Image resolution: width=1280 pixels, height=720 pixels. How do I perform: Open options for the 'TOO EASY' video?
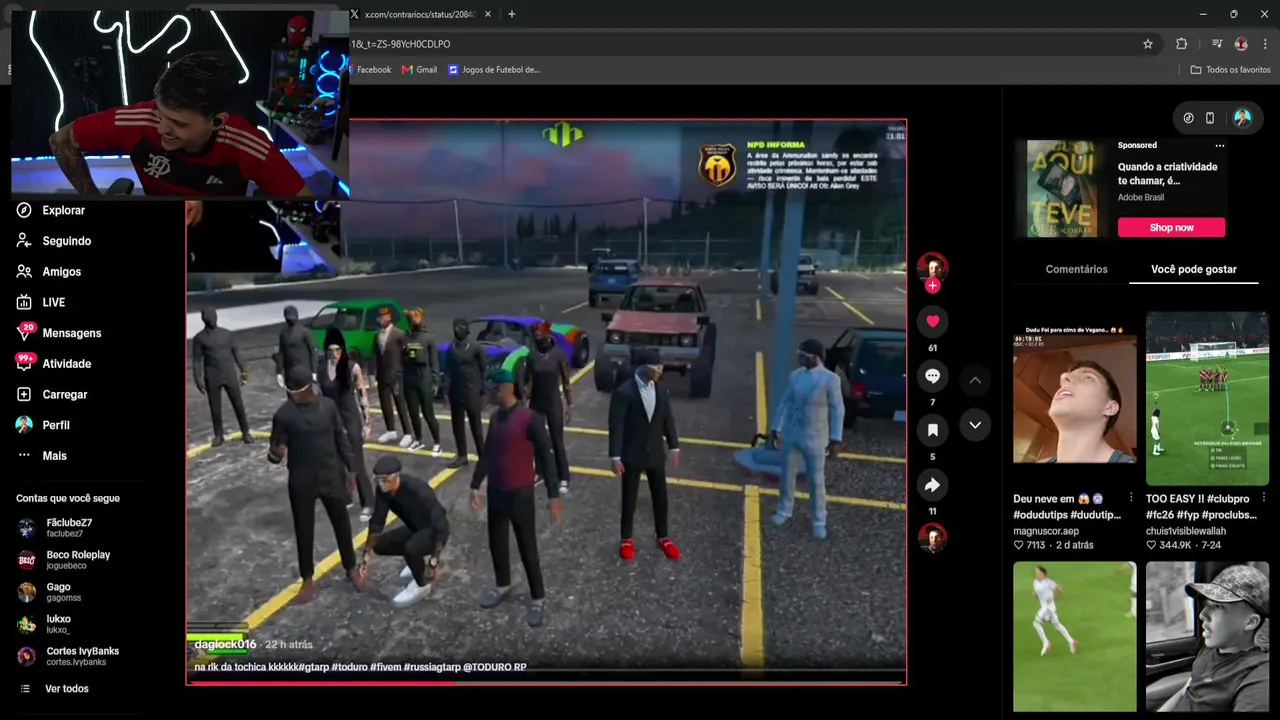click(1263, 499)
